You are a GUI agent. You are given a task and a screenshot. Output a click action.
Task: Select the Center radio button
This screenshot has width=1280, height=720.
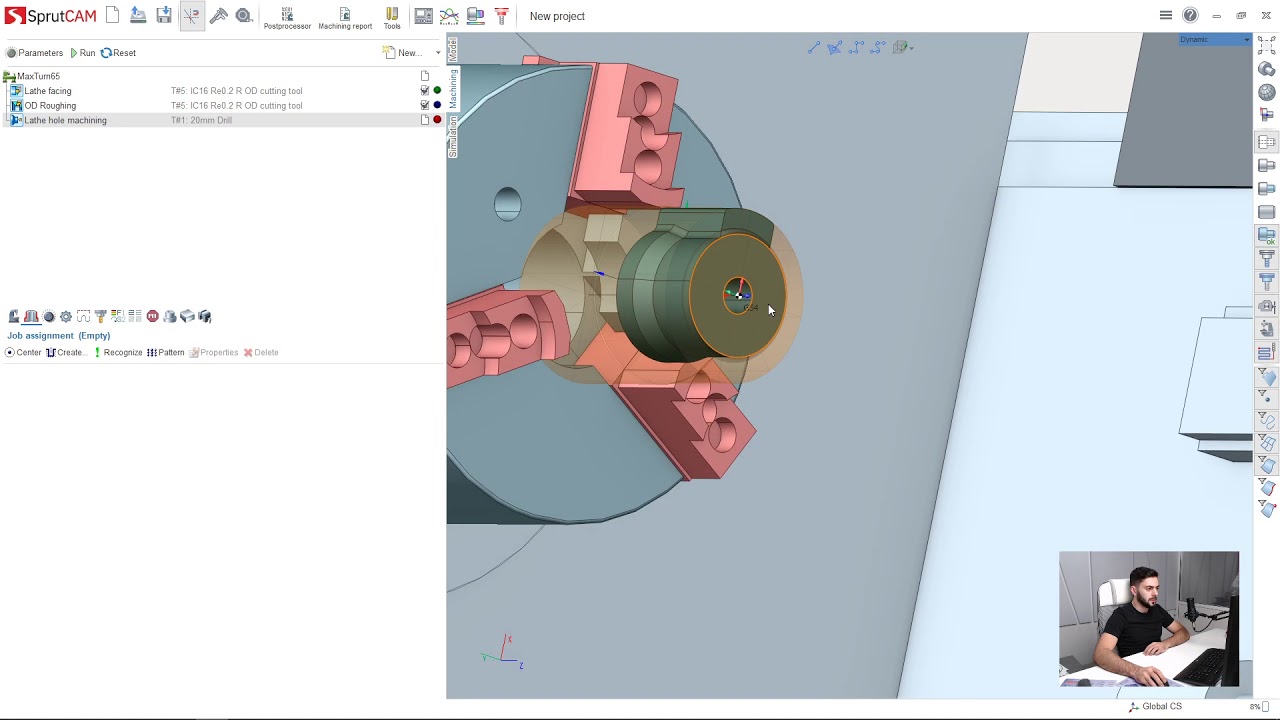pyautogui.click(x=10, y=352)
